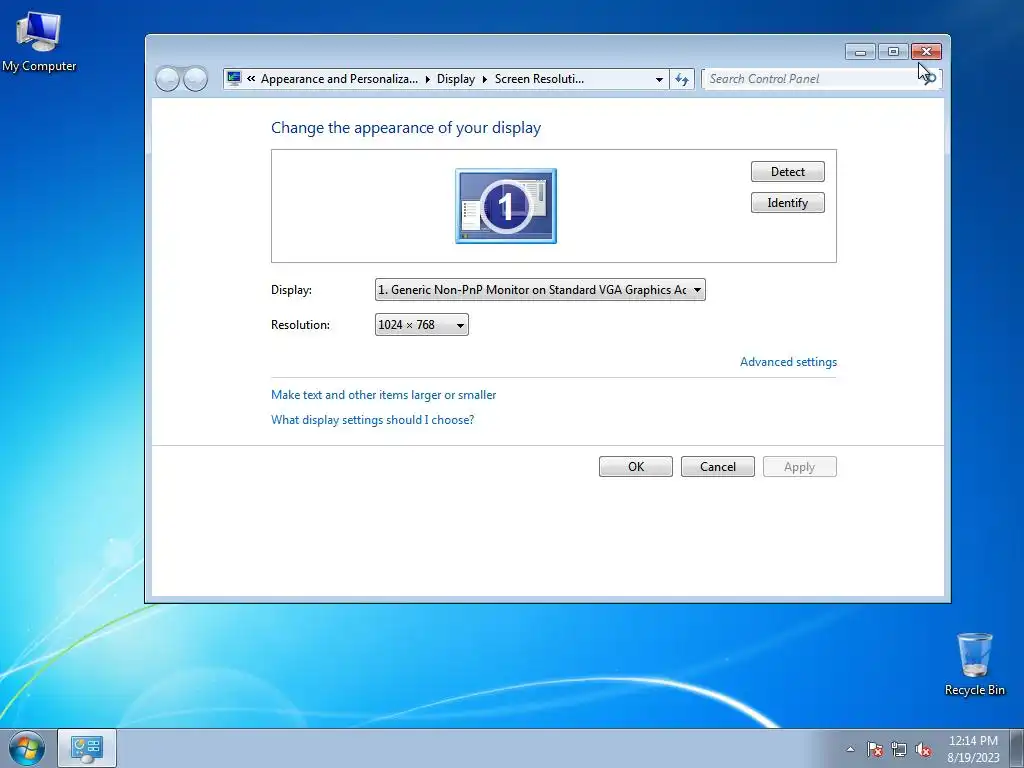Click the network tray icon
The image size is (1024, 768).
899,749
